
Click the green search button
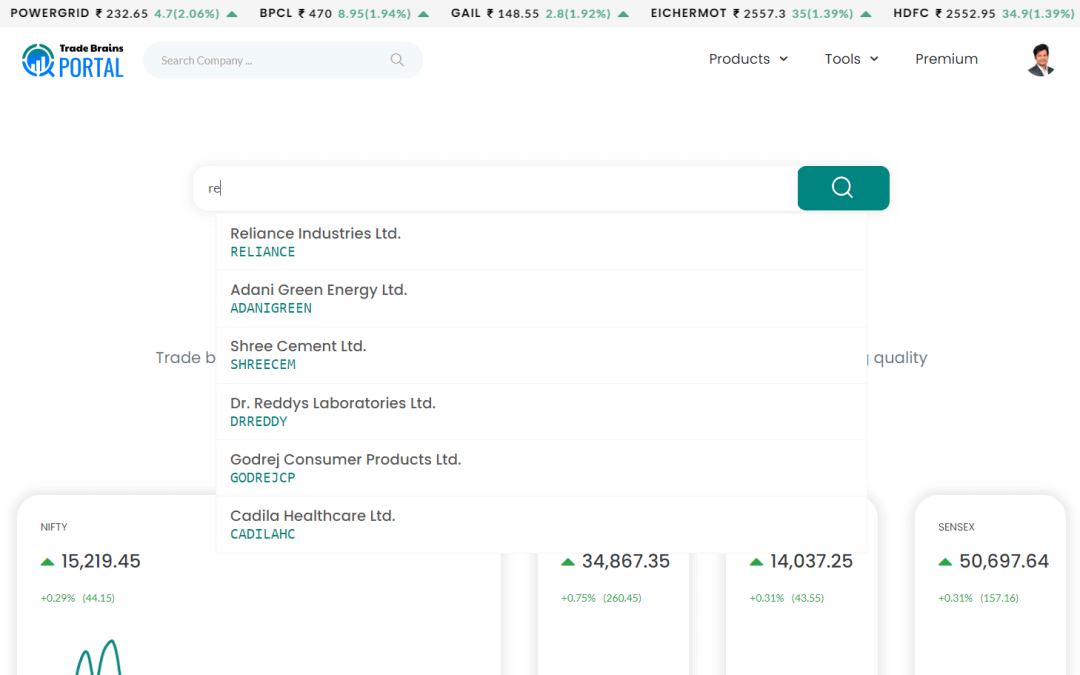coord(843,188)
